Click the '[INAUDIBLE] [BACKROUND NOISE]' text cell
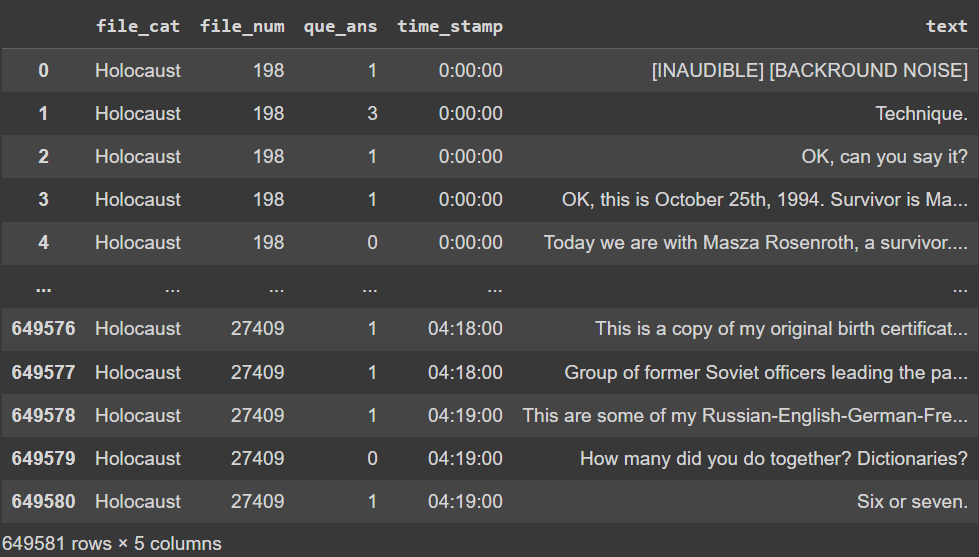This screenshot has height=557, width=979. tap(809, 70)
